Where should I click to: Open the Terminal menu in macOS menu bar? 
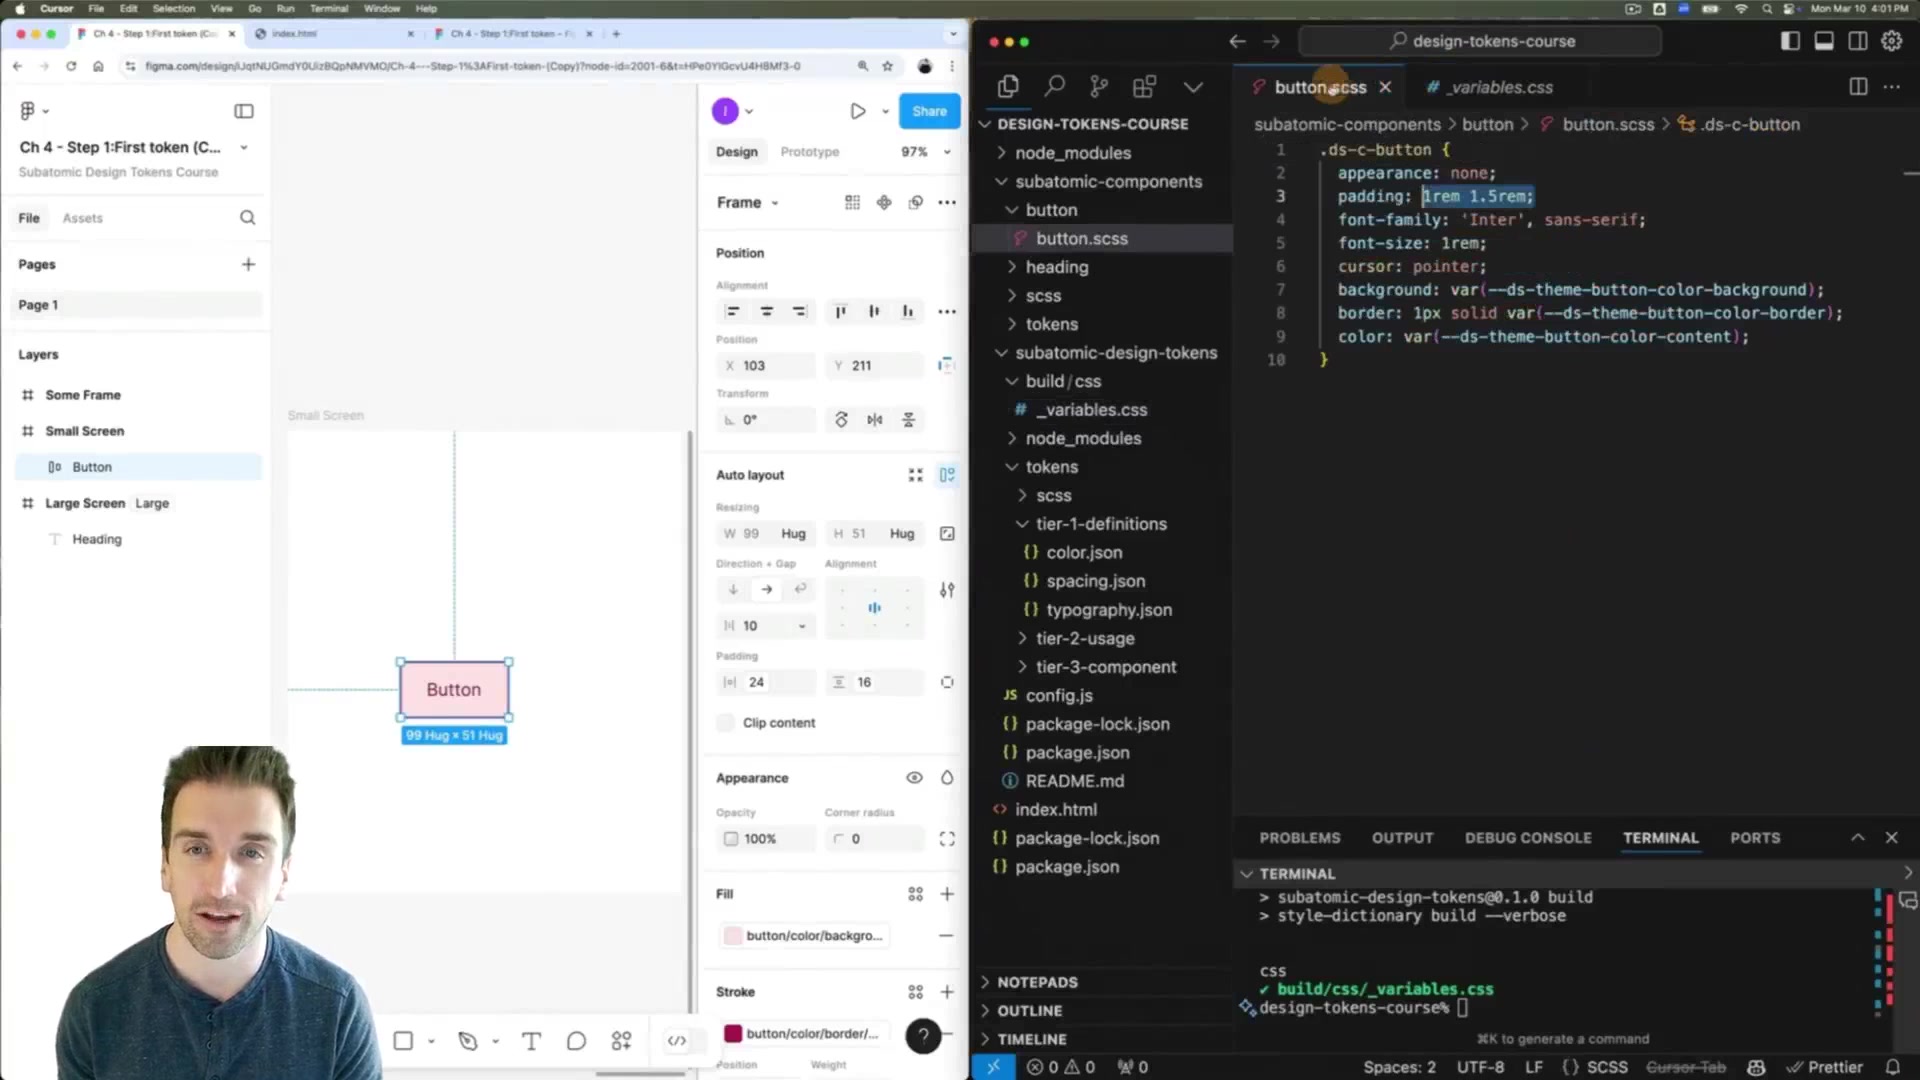coord(329,8)
